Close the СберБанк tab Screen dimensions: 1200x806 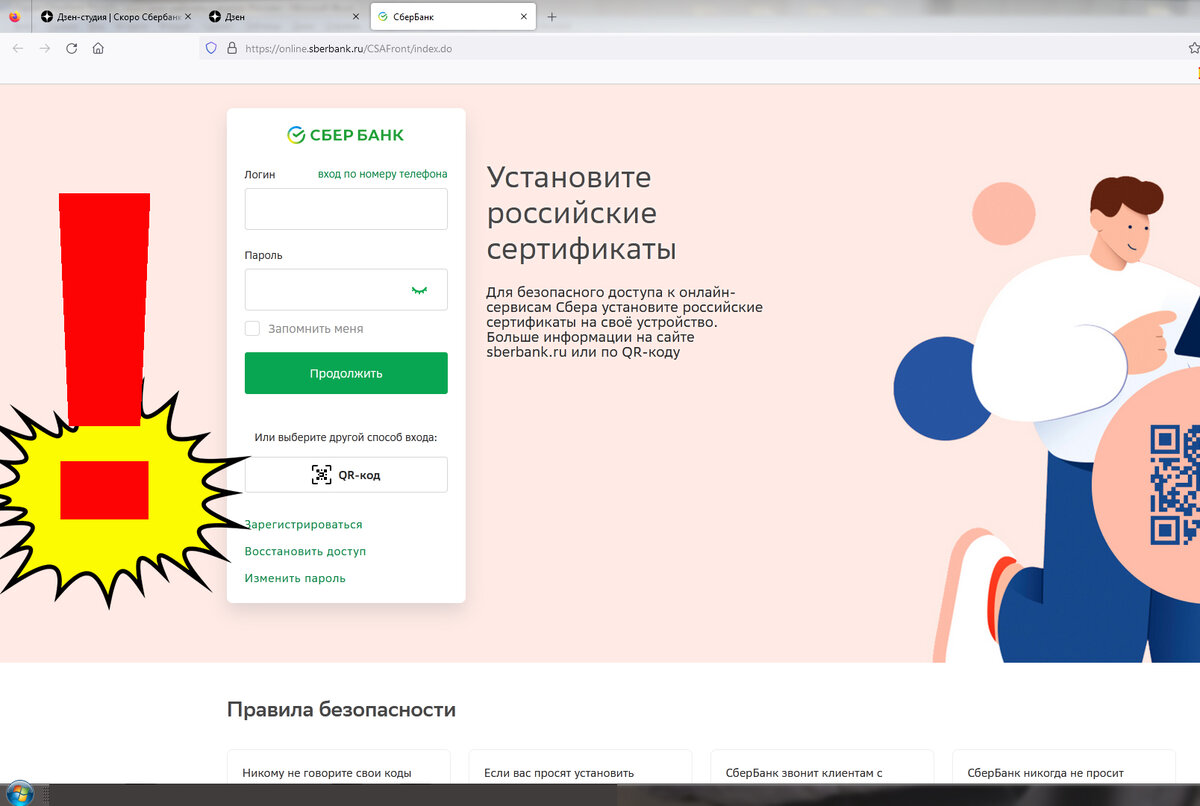524,17
